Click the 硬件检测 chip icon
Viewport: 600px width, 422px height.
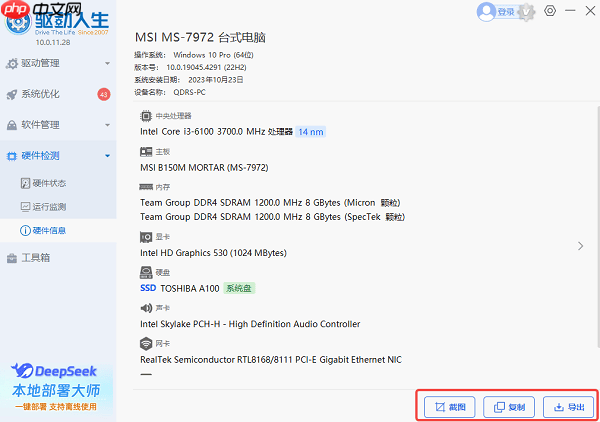click(12, 156)
